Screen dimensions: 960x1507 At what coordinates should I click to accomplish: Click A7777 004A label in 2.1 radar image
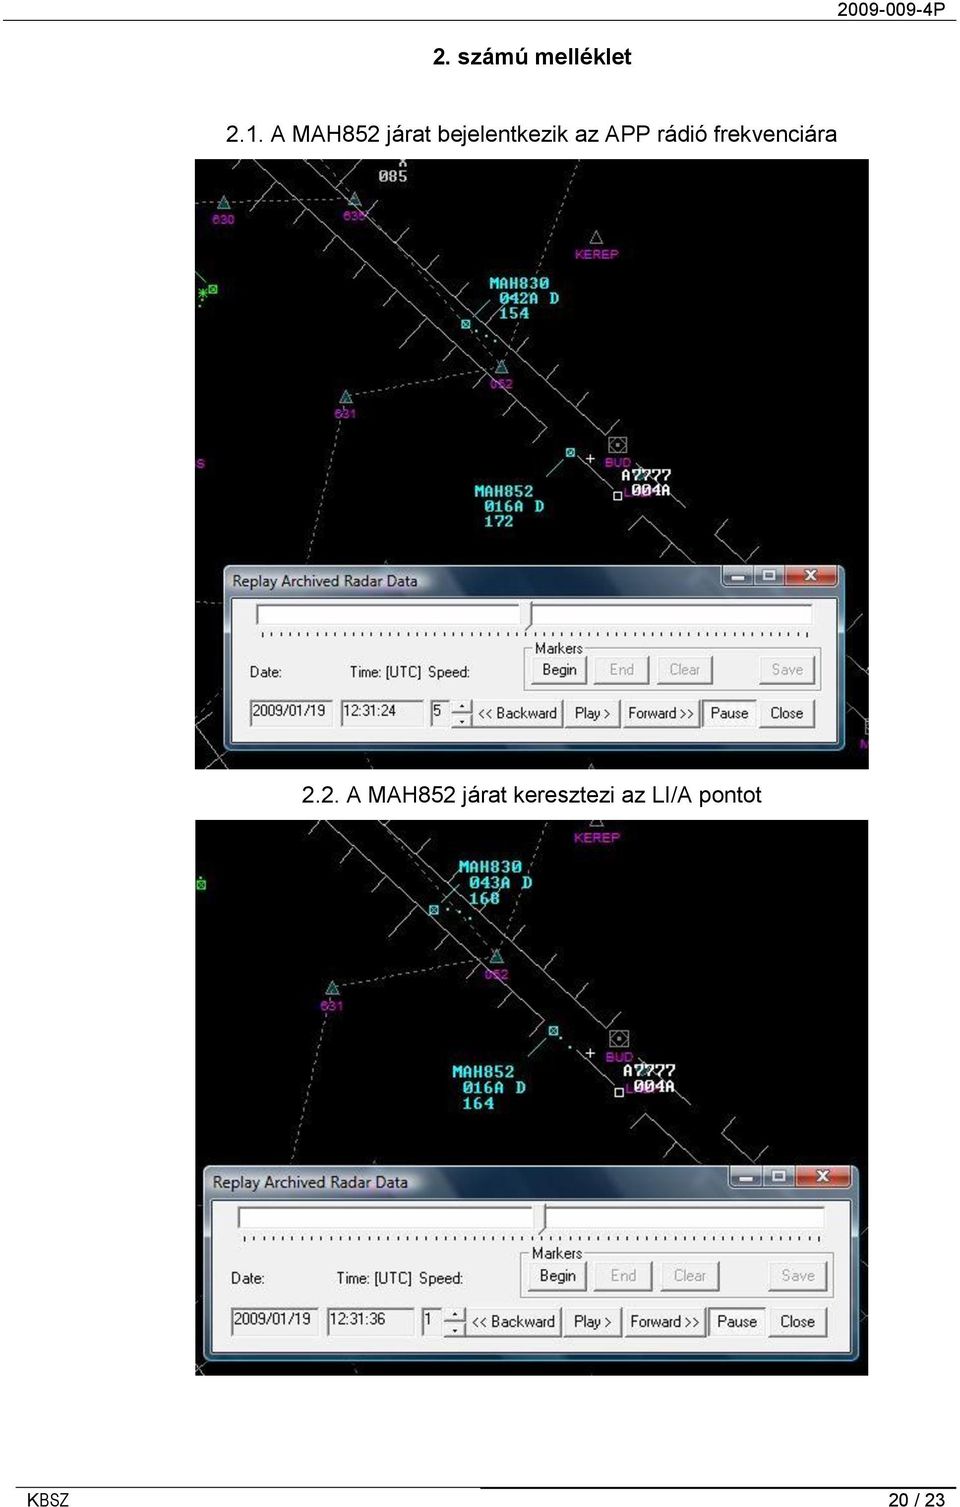pos(646,483)
